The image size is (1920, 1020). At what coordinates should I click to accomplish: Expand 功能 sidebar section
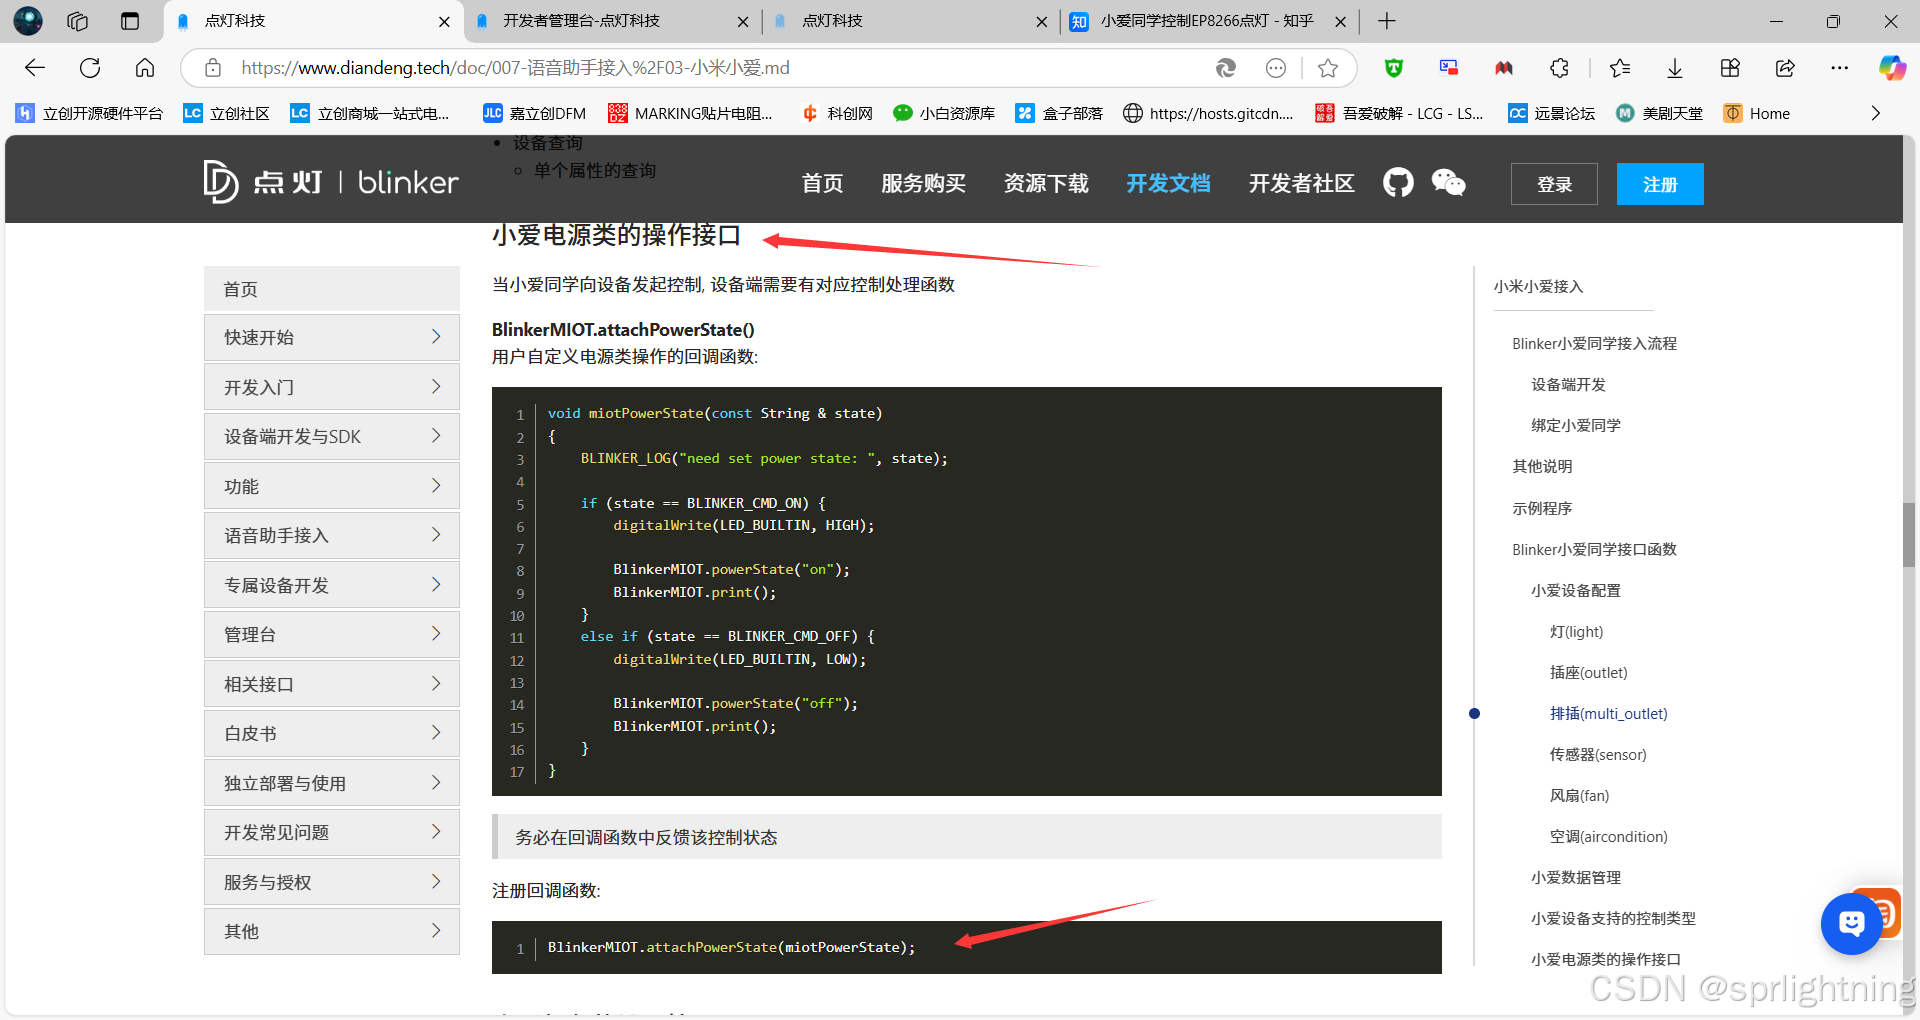pos(332,486)
